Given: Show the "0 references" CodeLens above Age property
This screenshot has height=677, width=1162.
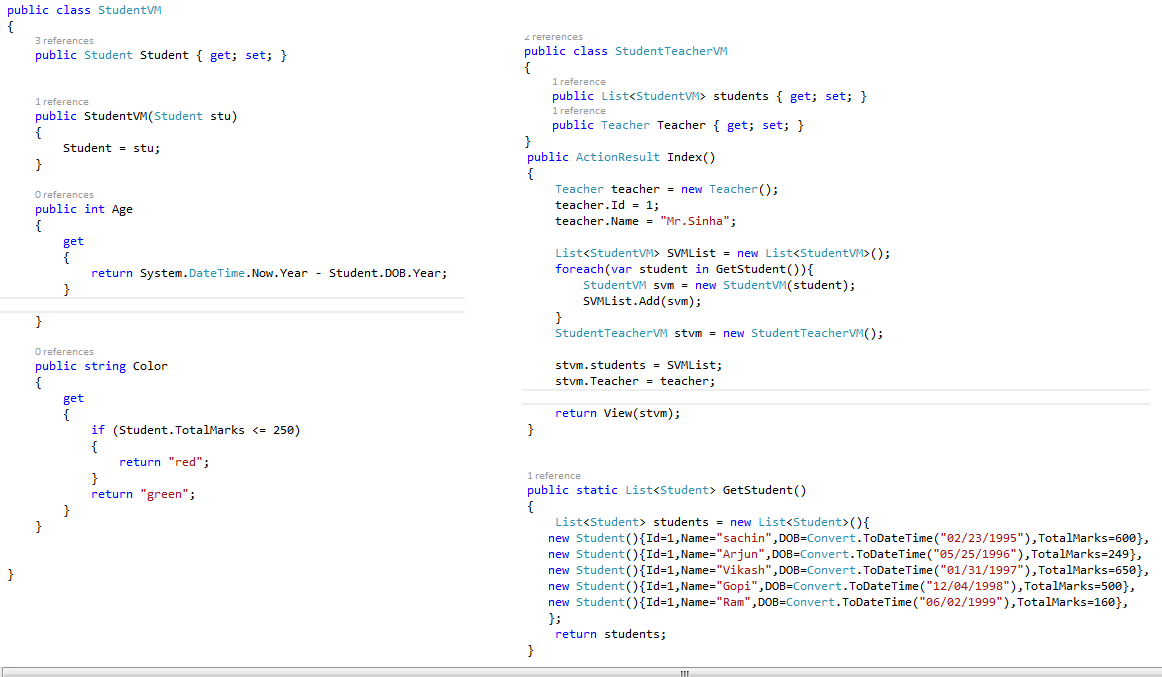Looking at the screenshot, I should (x=64, y=195).
